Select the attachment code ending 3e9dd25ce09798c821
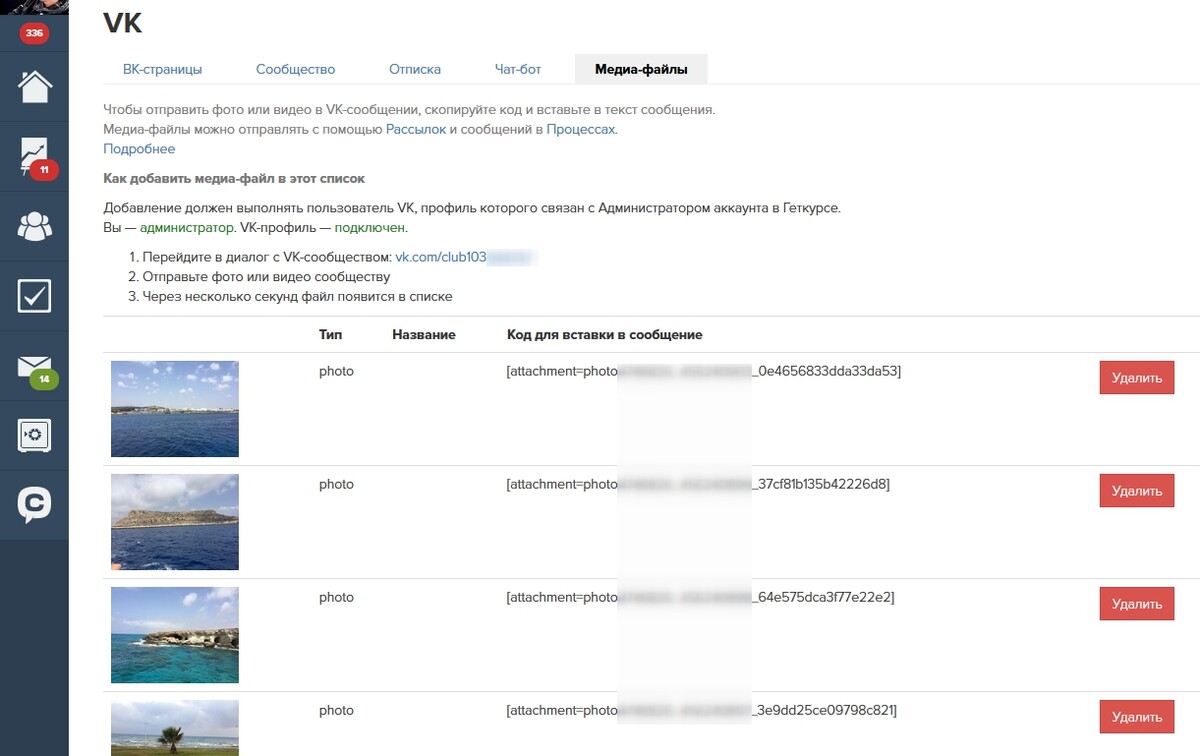This screenshot has width=1200, height=756. click(x=702, y=710)
